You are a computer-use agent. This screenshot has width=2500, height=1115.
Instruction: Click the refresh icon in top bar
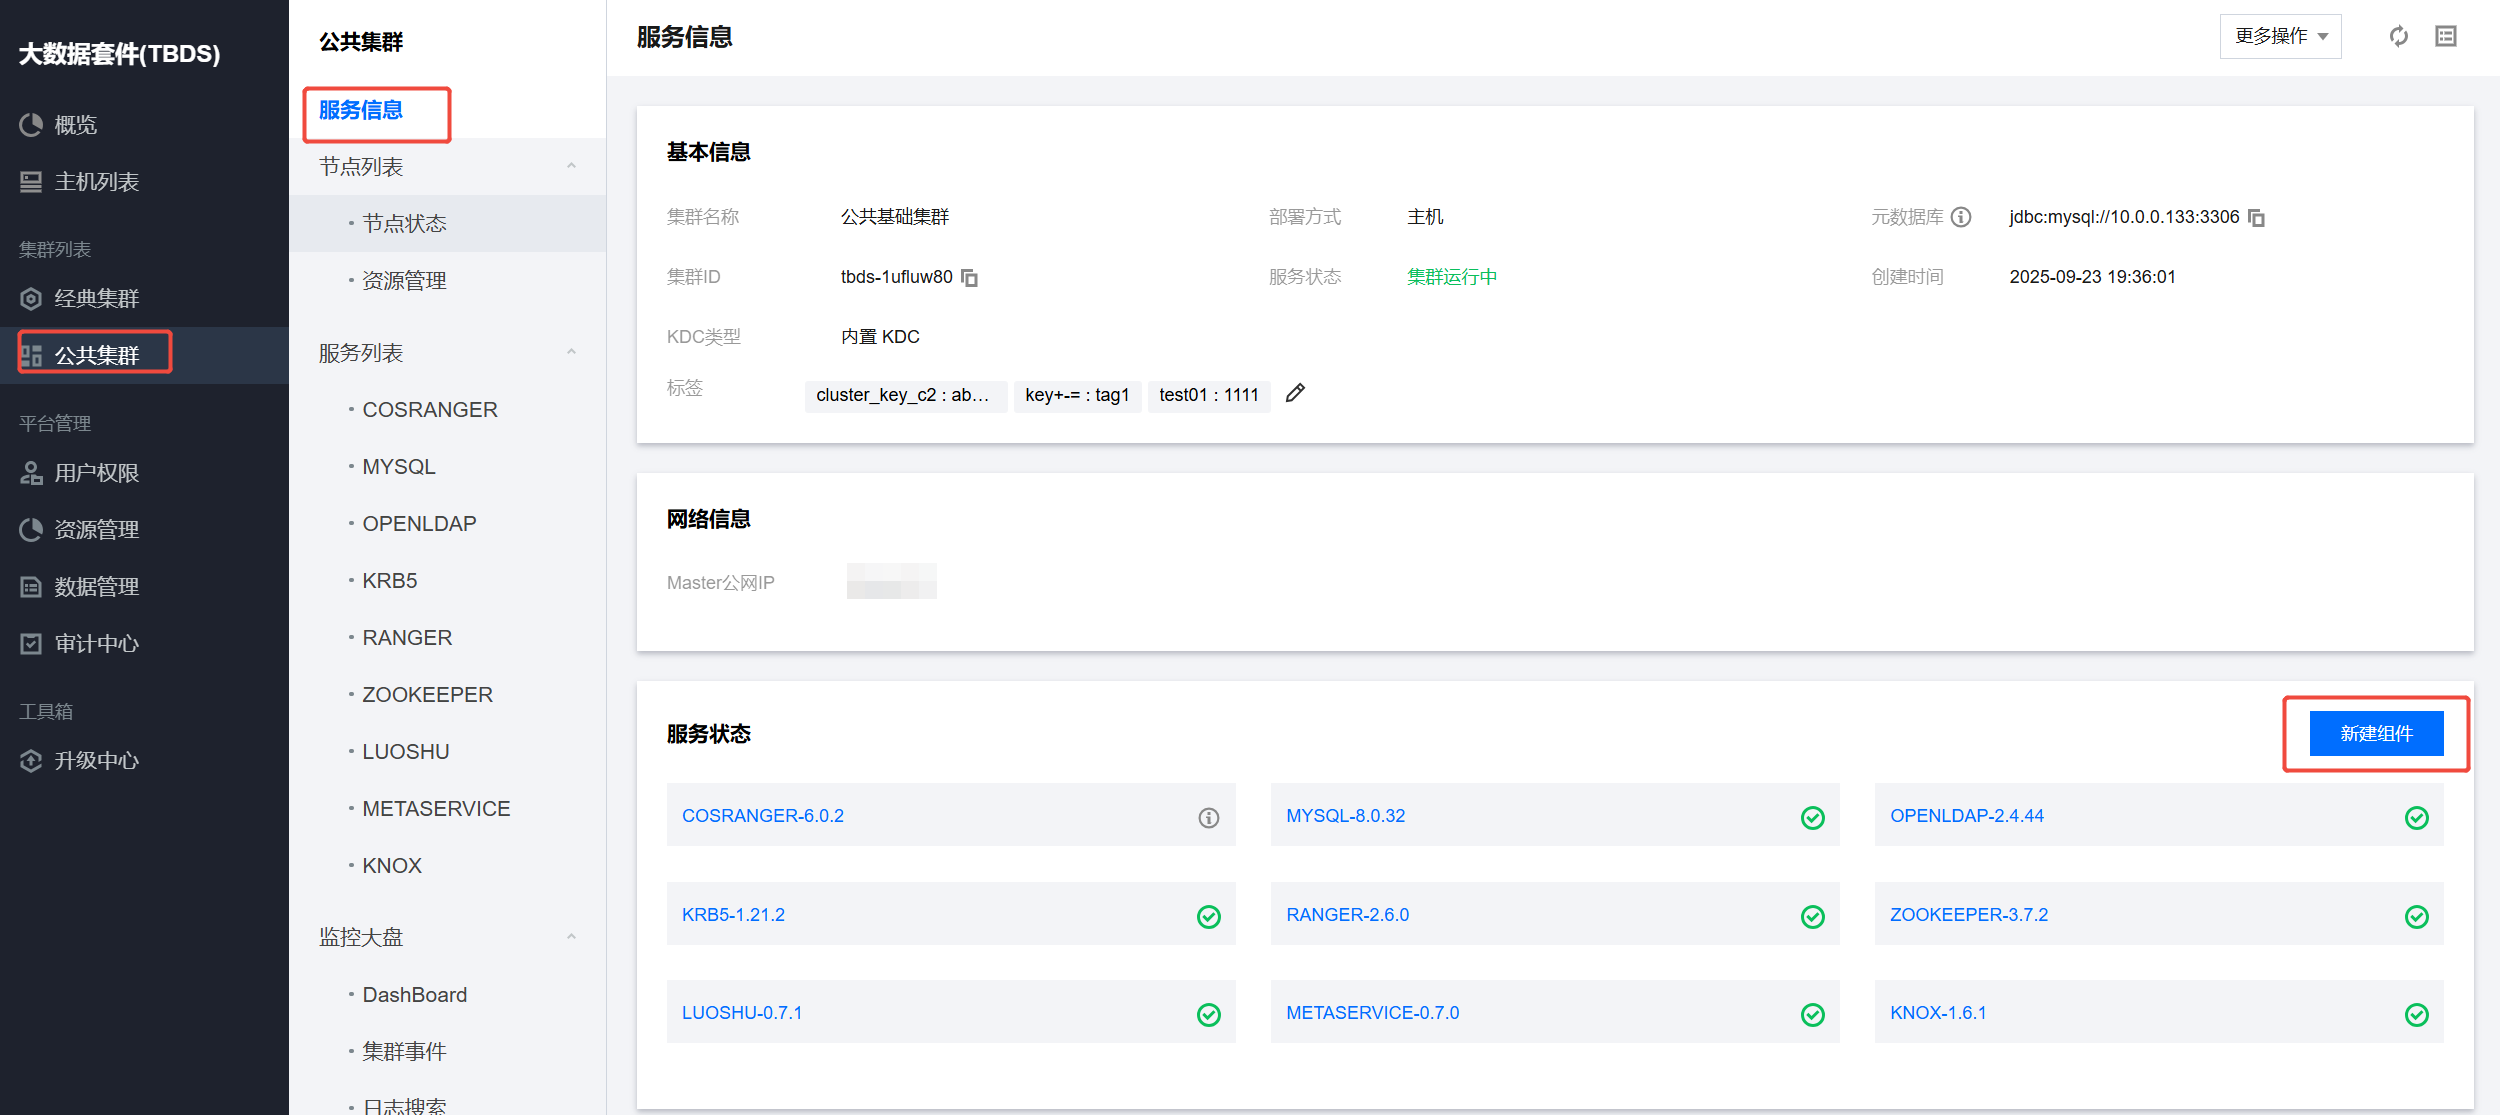[x=2398, y=37]
